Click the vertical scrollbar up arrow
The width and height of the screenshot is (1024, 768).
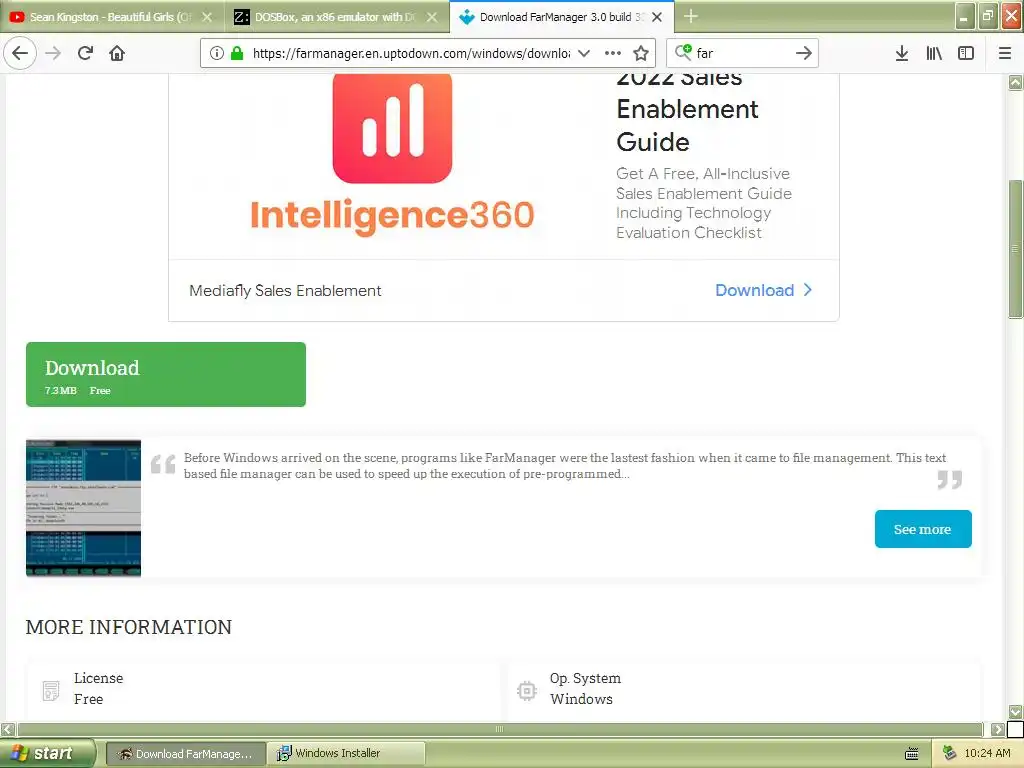[1015, 82]
